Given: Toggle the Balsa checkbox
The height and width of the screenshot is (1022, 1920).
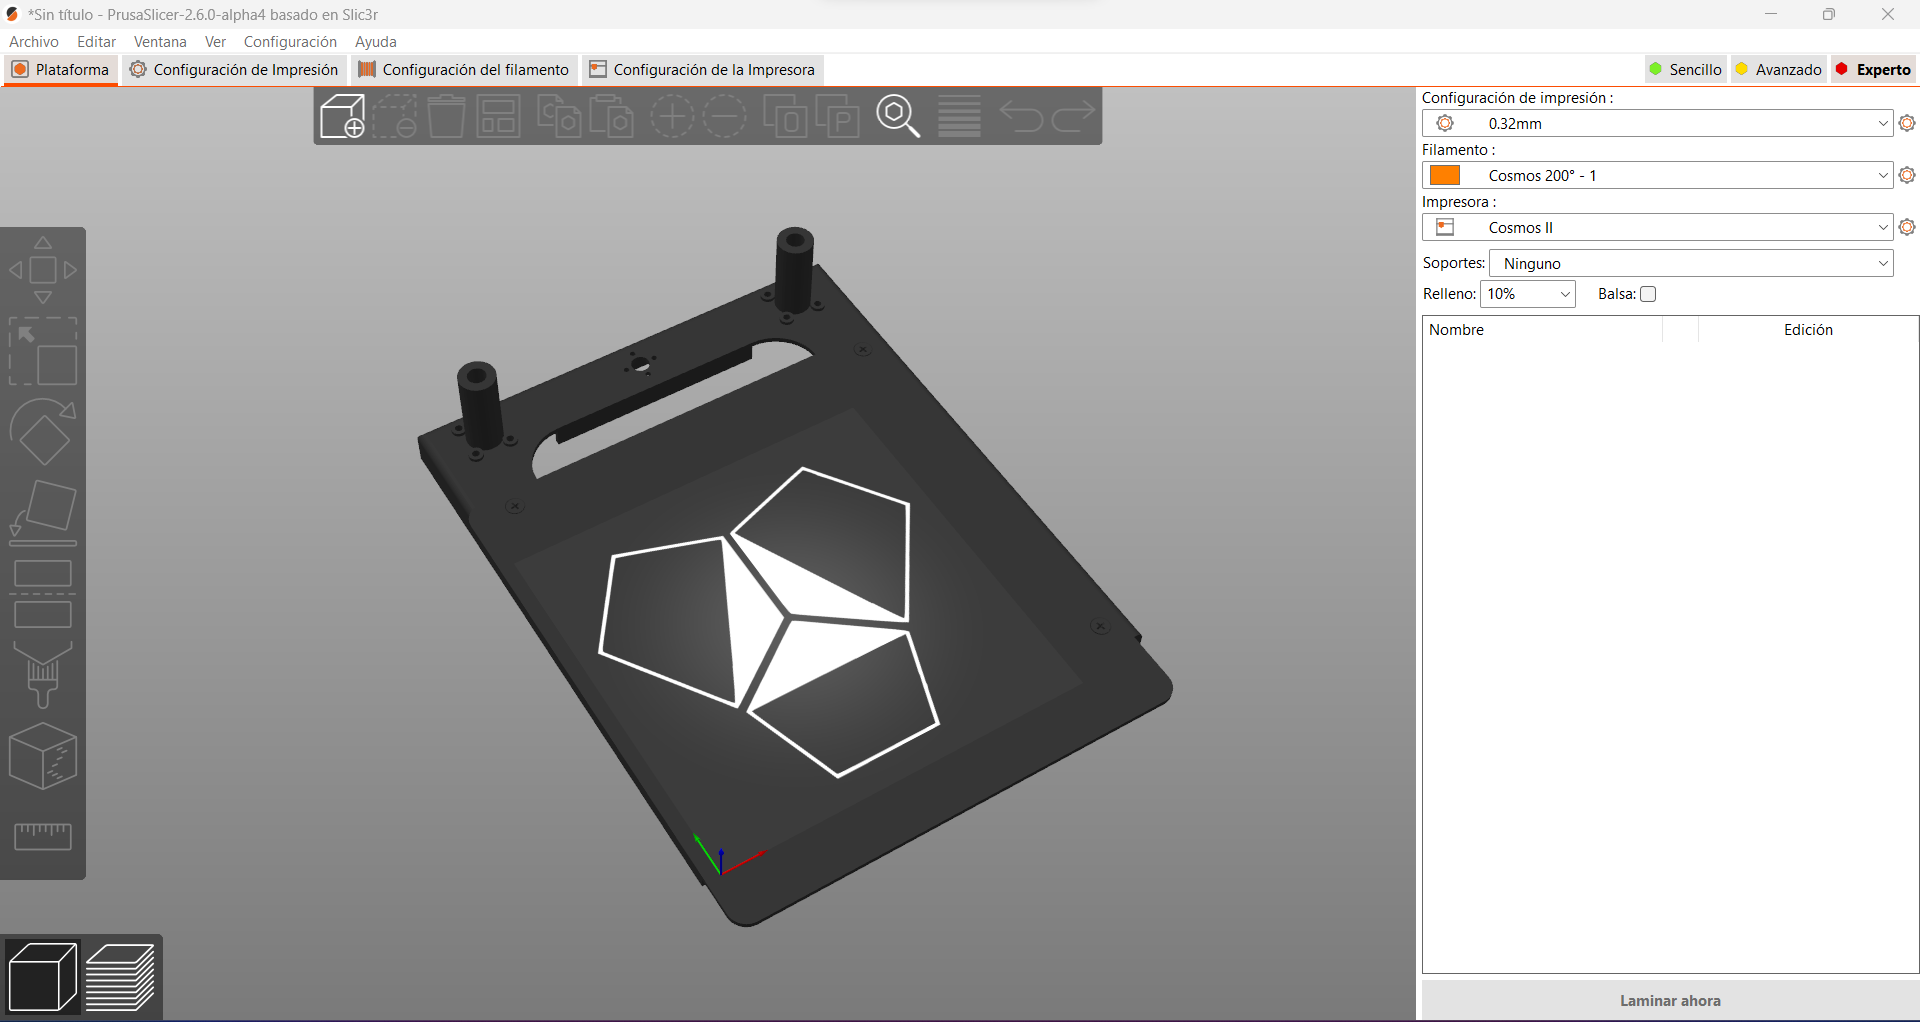Looking at the screenshot, I should (1648, 294).
